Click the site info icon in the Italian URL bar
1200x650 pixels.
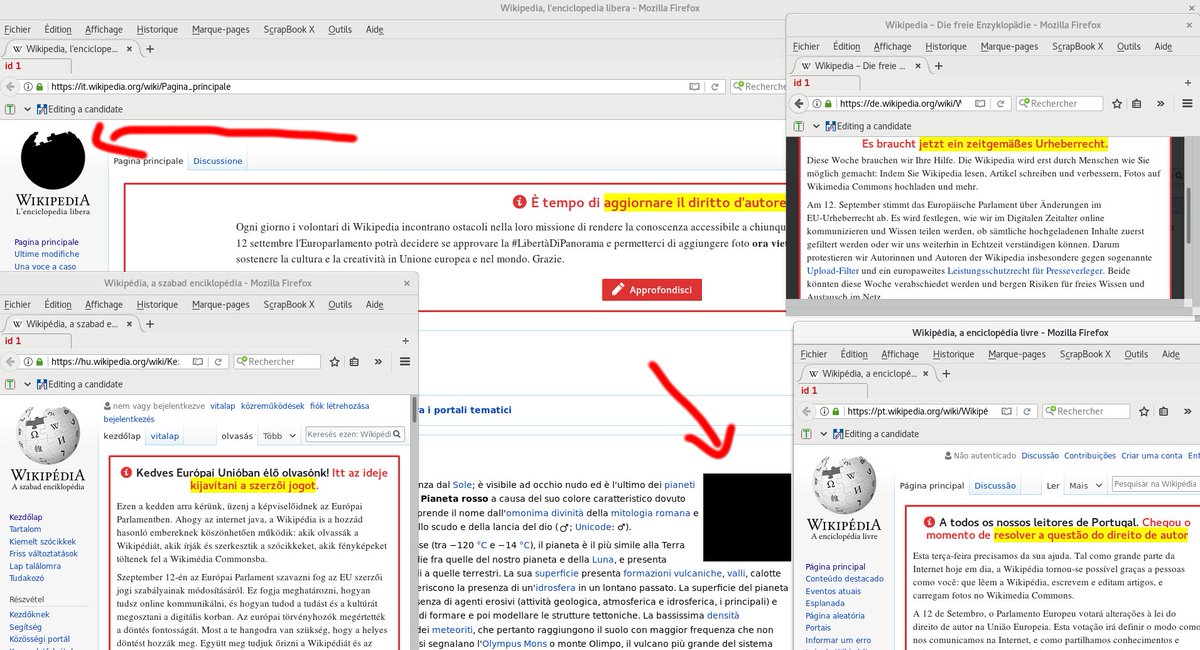[27, 87]
